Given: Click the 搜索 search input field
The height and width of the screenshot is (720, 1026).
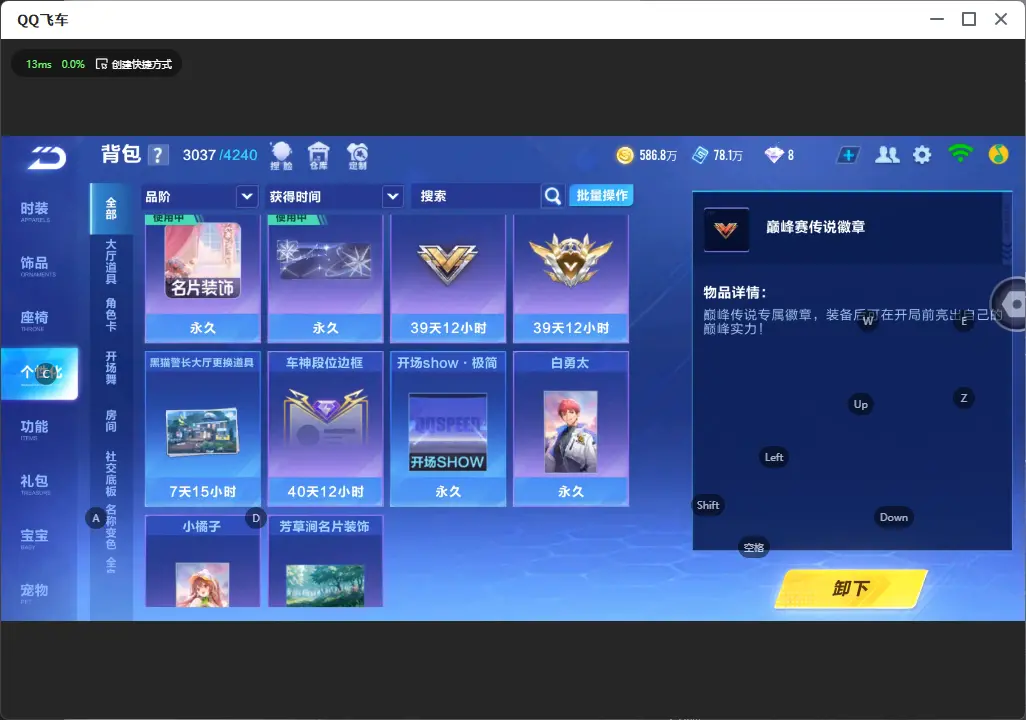Looking at the screenshot, I should coord(476,196).
